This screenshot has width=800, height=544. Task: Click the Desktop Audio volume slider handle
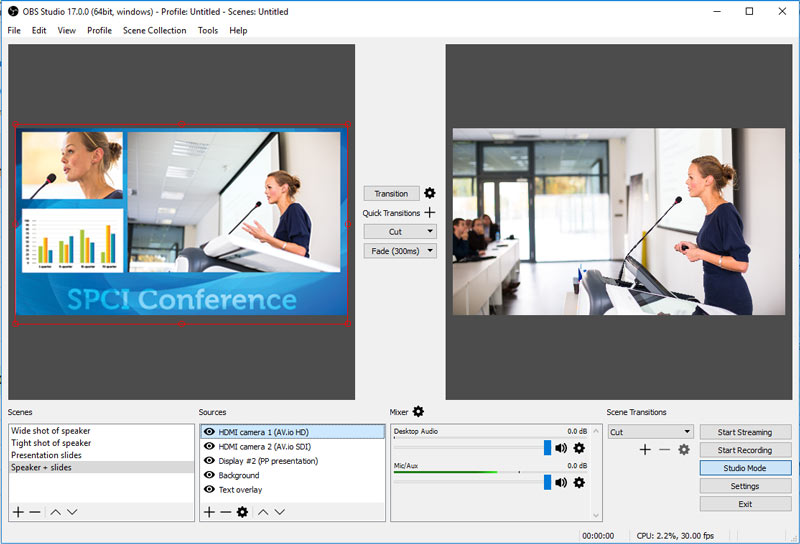547,448
